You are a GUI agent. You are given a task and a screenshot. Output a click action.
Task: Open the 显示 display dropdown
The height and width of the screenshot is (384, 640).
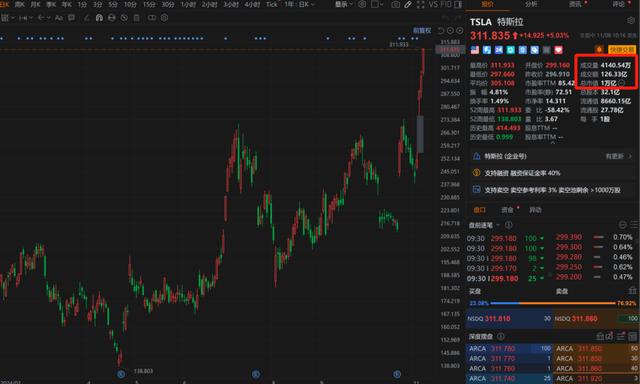click(344, 4)
